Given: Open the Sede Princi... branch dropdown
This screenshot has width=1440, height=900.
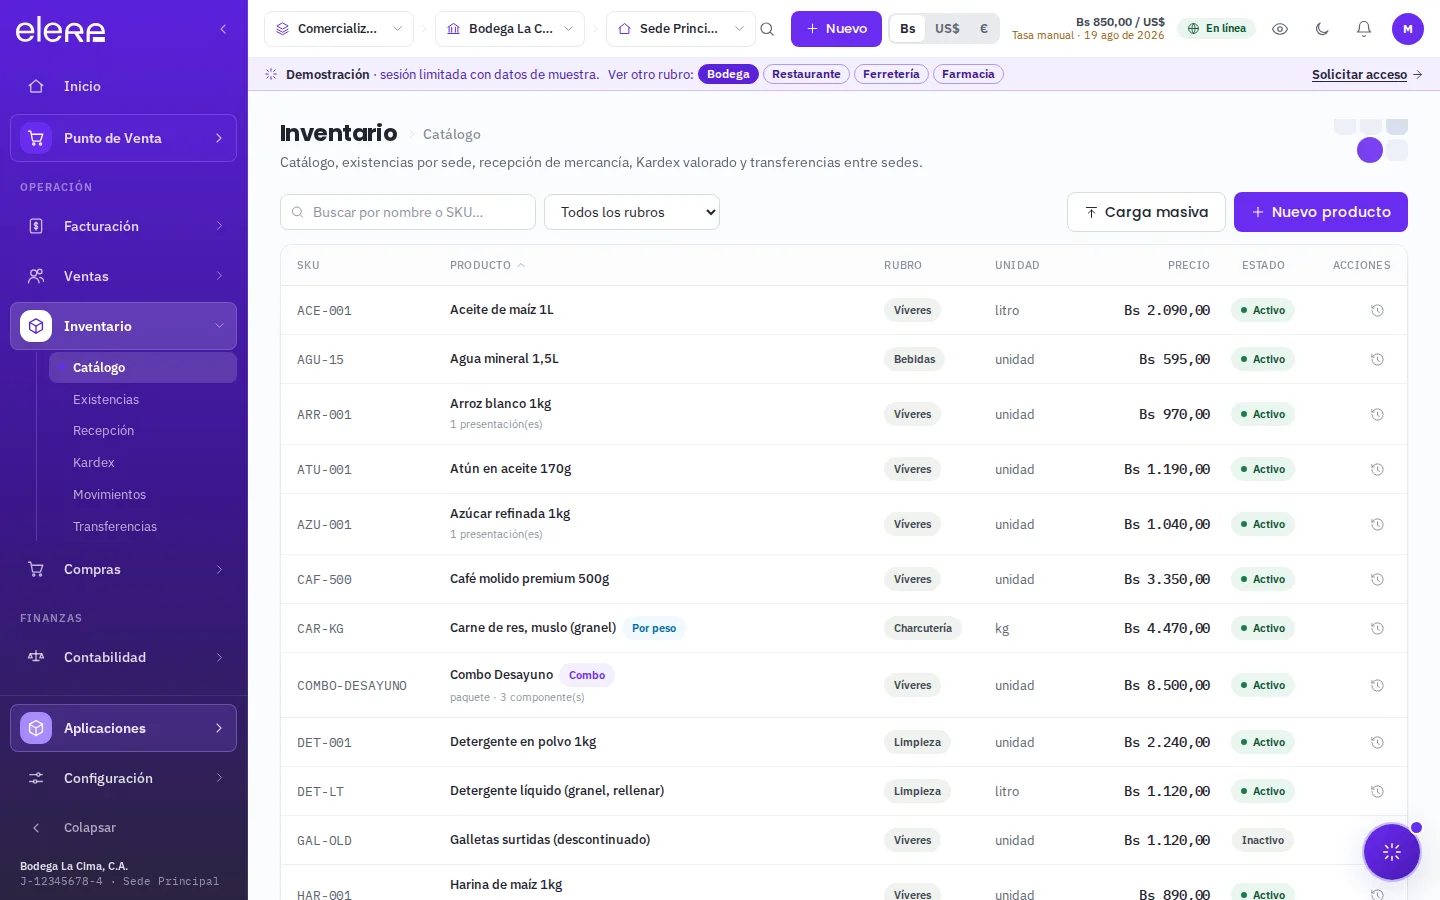Looking at the screenshot, I should [681, 29].
